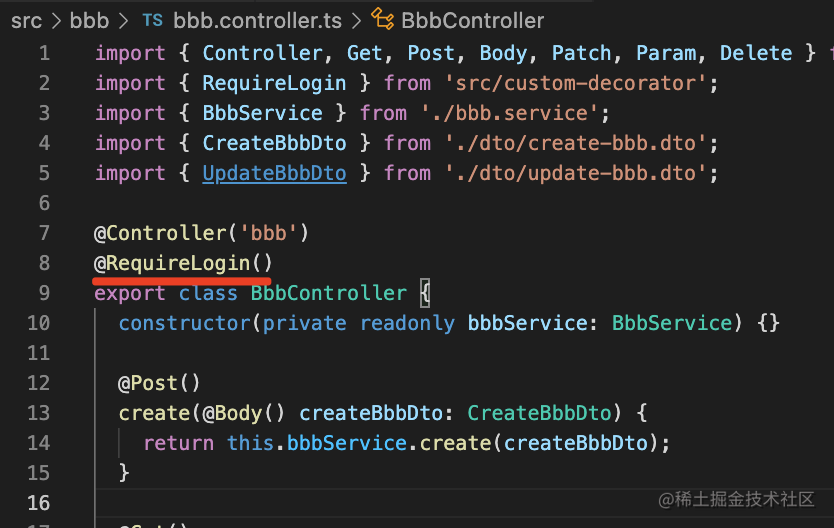Open the src folder breadcrumb

coord(27,20)
